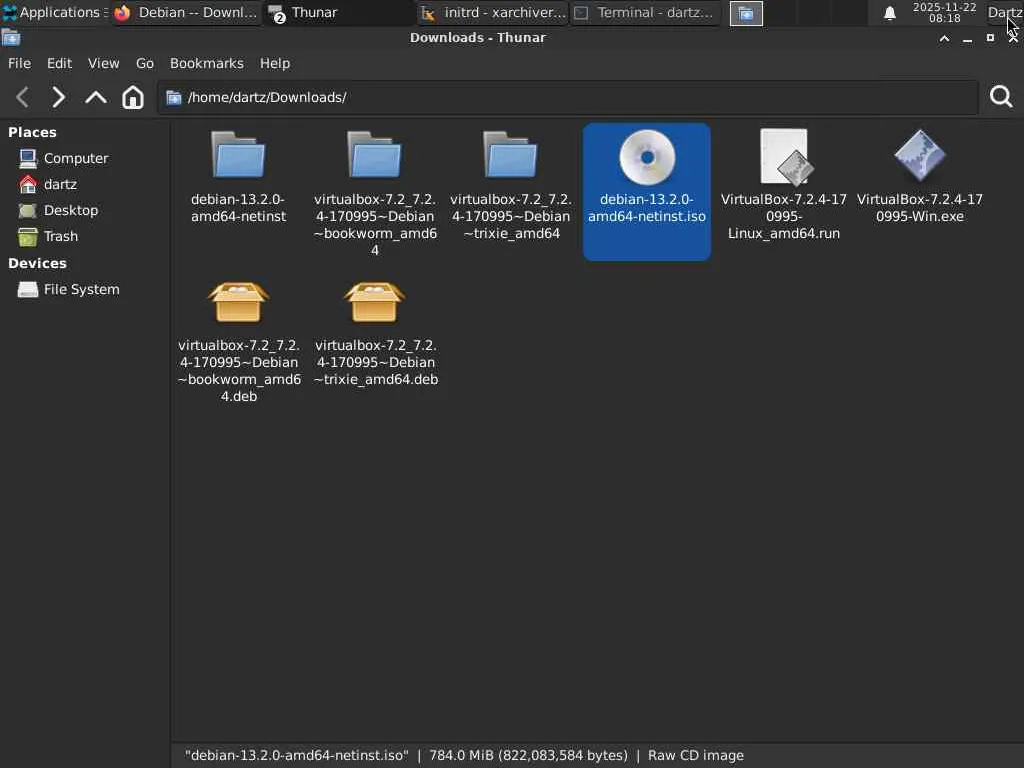
Task: Switch to Terminal taskbar window
Action: tap(646, 12)
